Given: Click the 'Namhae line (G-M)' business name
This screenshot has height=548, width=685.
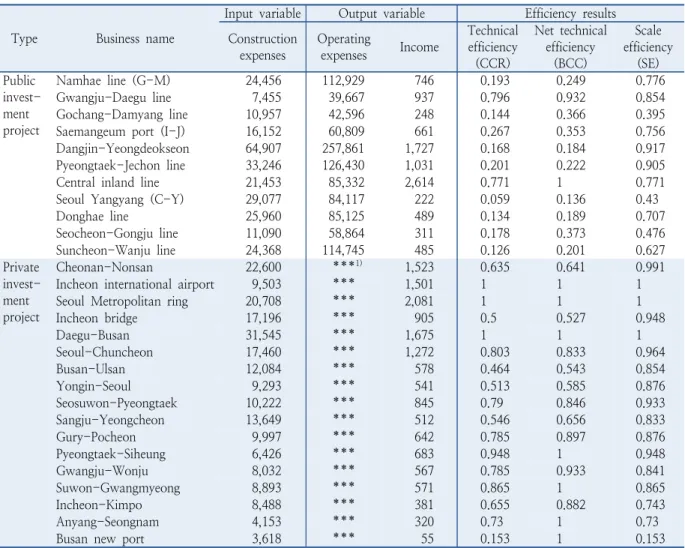Looking at the screenshot, I should click(113, 81).
